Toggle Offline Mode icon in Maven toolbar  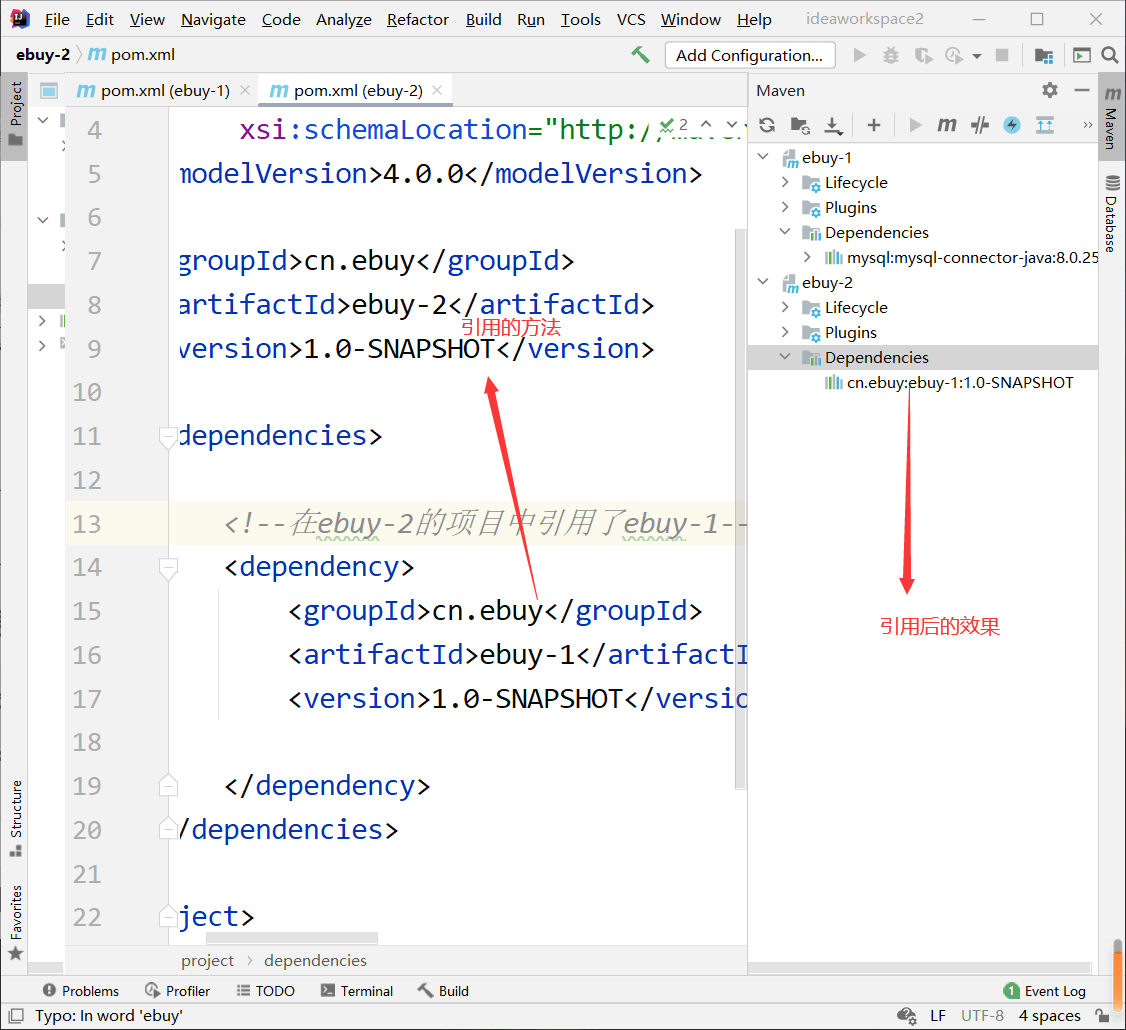[x=1012, y=126]
